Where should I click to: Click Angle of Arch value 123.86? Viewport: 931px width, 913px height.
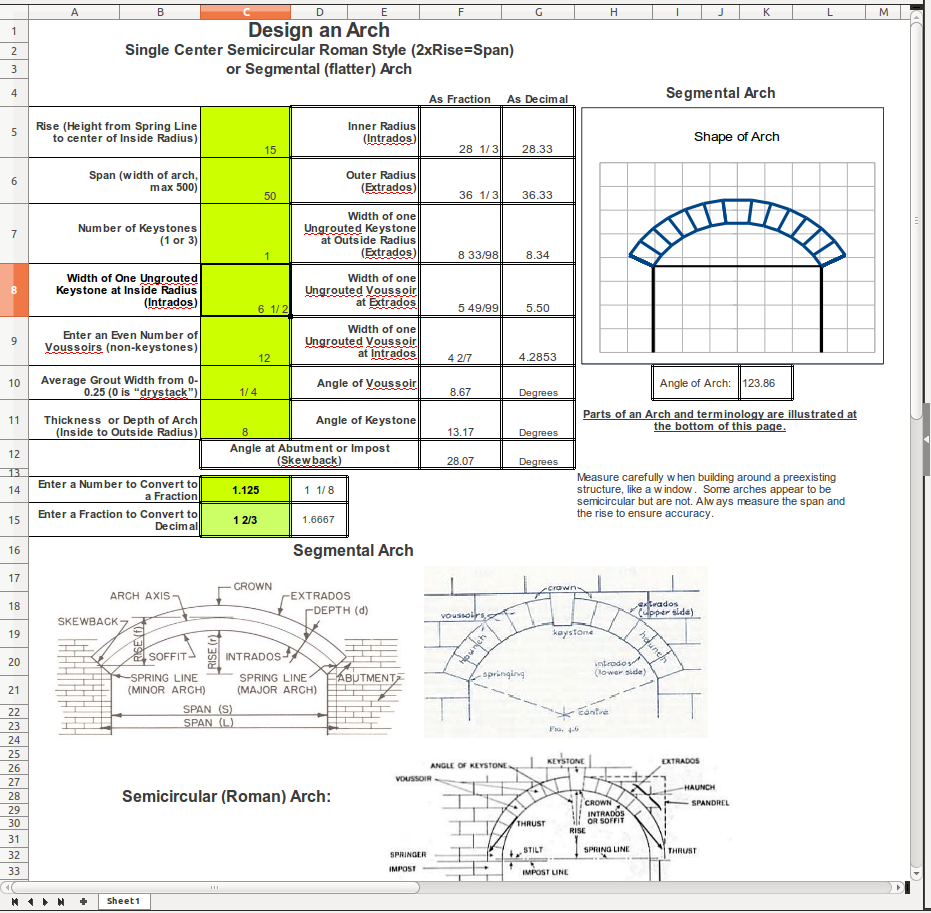pyautogui.click(x=766, y=383)
